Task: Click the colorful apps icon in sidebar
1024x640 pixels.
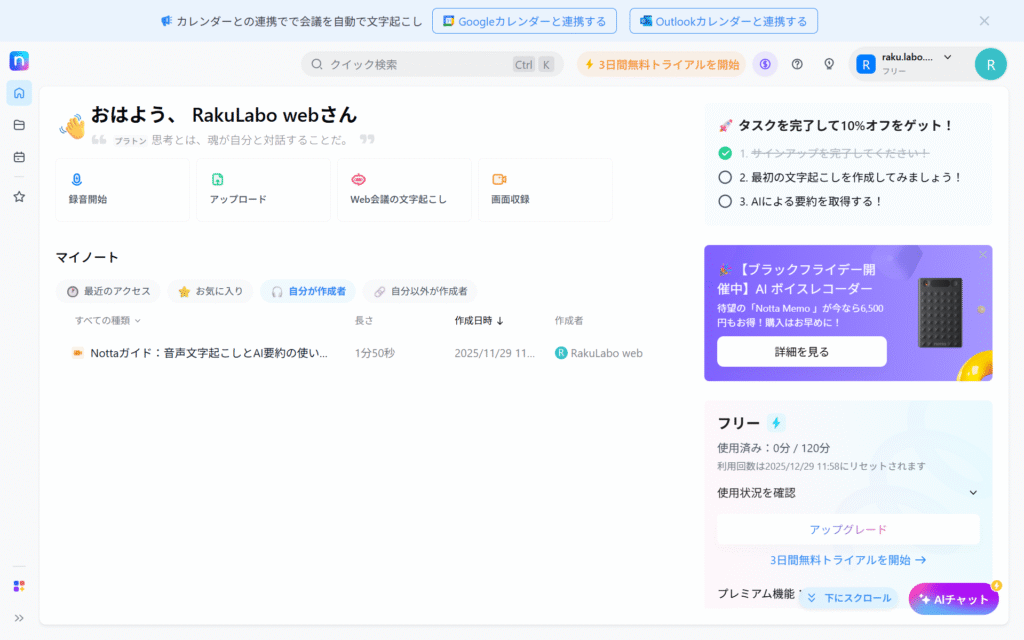Action: point(19,586)
